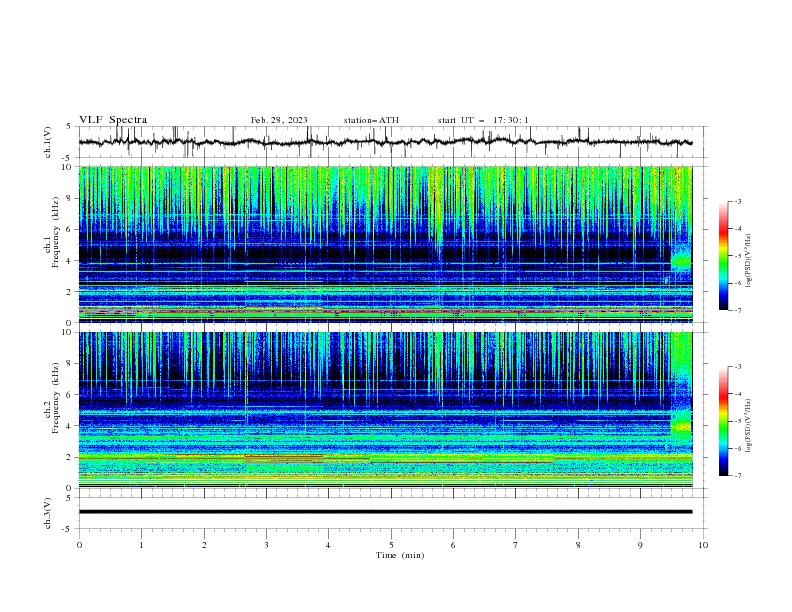Image resolution: width=792 pixels, height=612 pixels.
Task: Click the ch.1 spectrogram panel
Action: point(385,244)
